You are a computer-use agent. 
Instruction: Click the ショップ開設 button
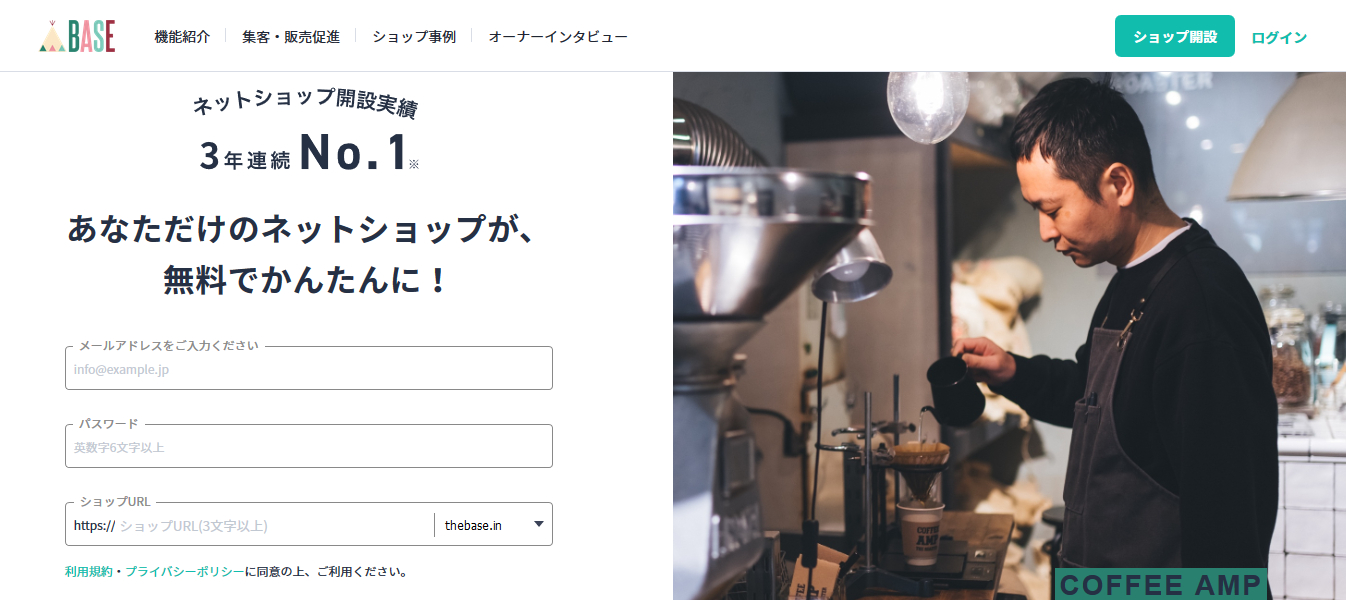click(x=1175, y=36)
